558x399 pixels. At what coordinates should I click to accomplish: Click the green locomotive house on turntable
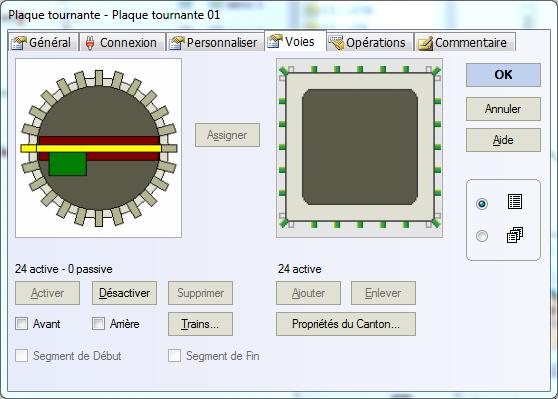coord(68,164)
